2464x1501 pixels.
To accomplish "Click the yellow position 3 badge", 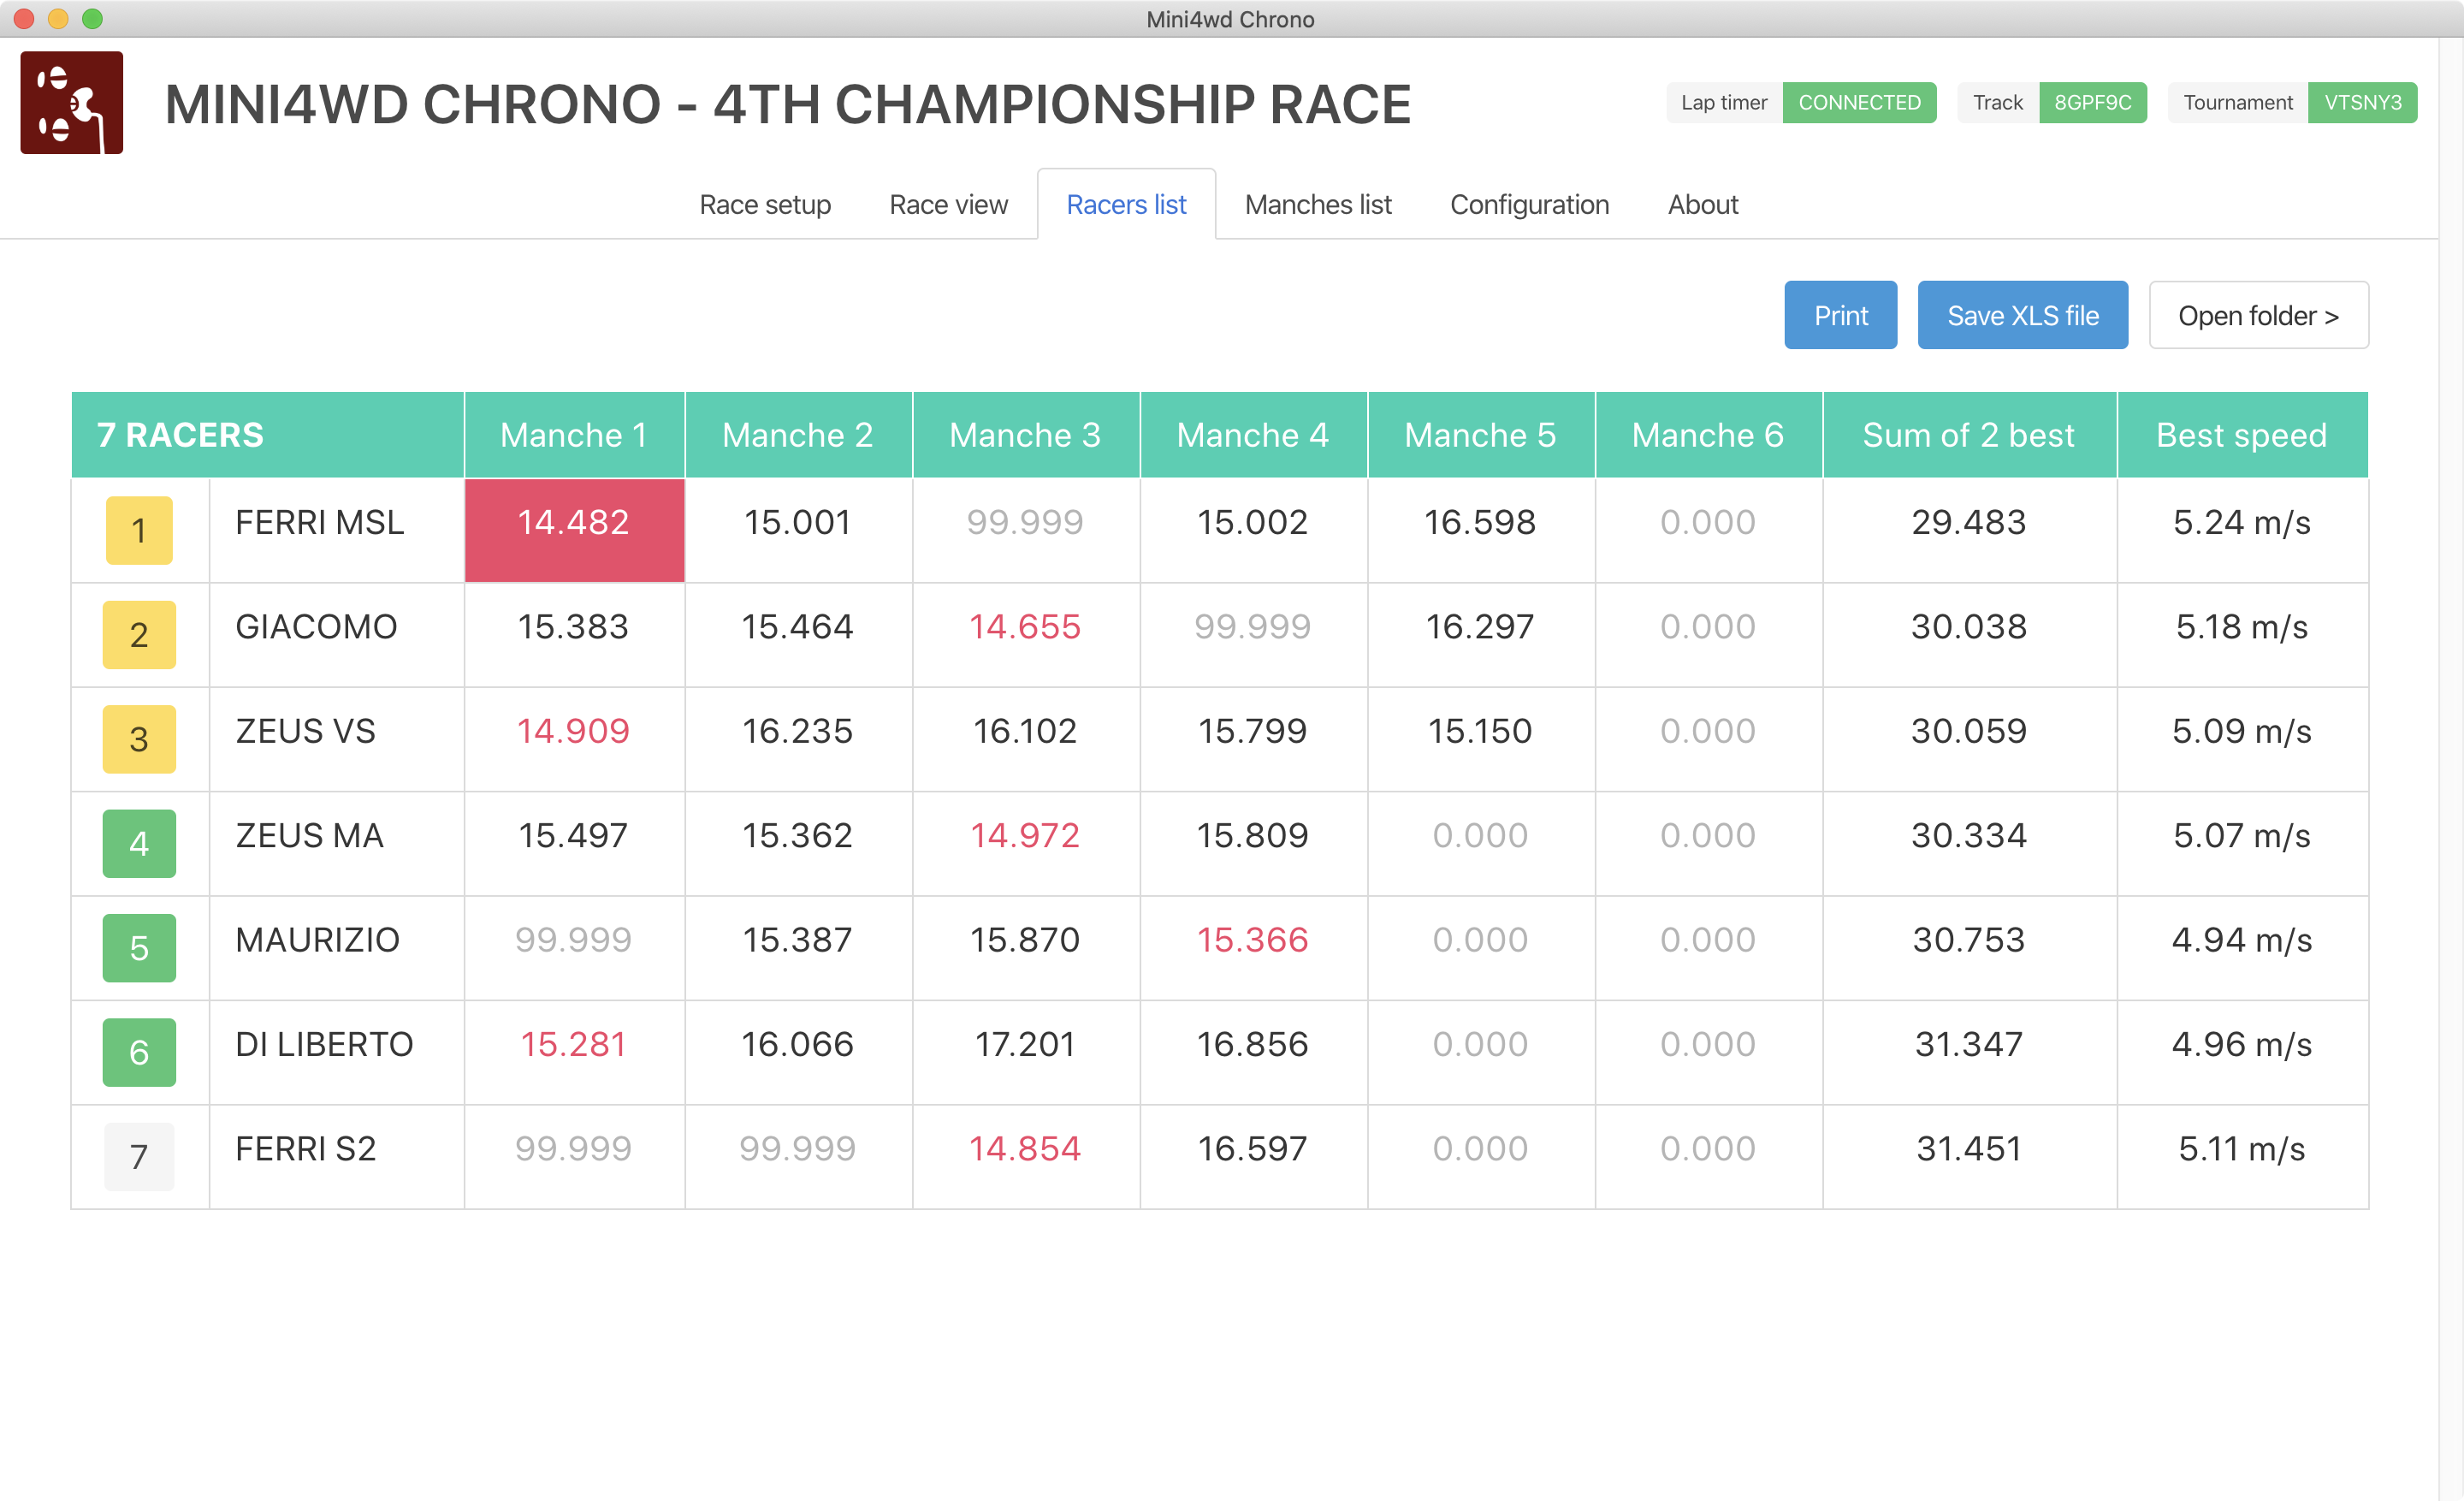I will pyautogui.click(x=139, y=739).
